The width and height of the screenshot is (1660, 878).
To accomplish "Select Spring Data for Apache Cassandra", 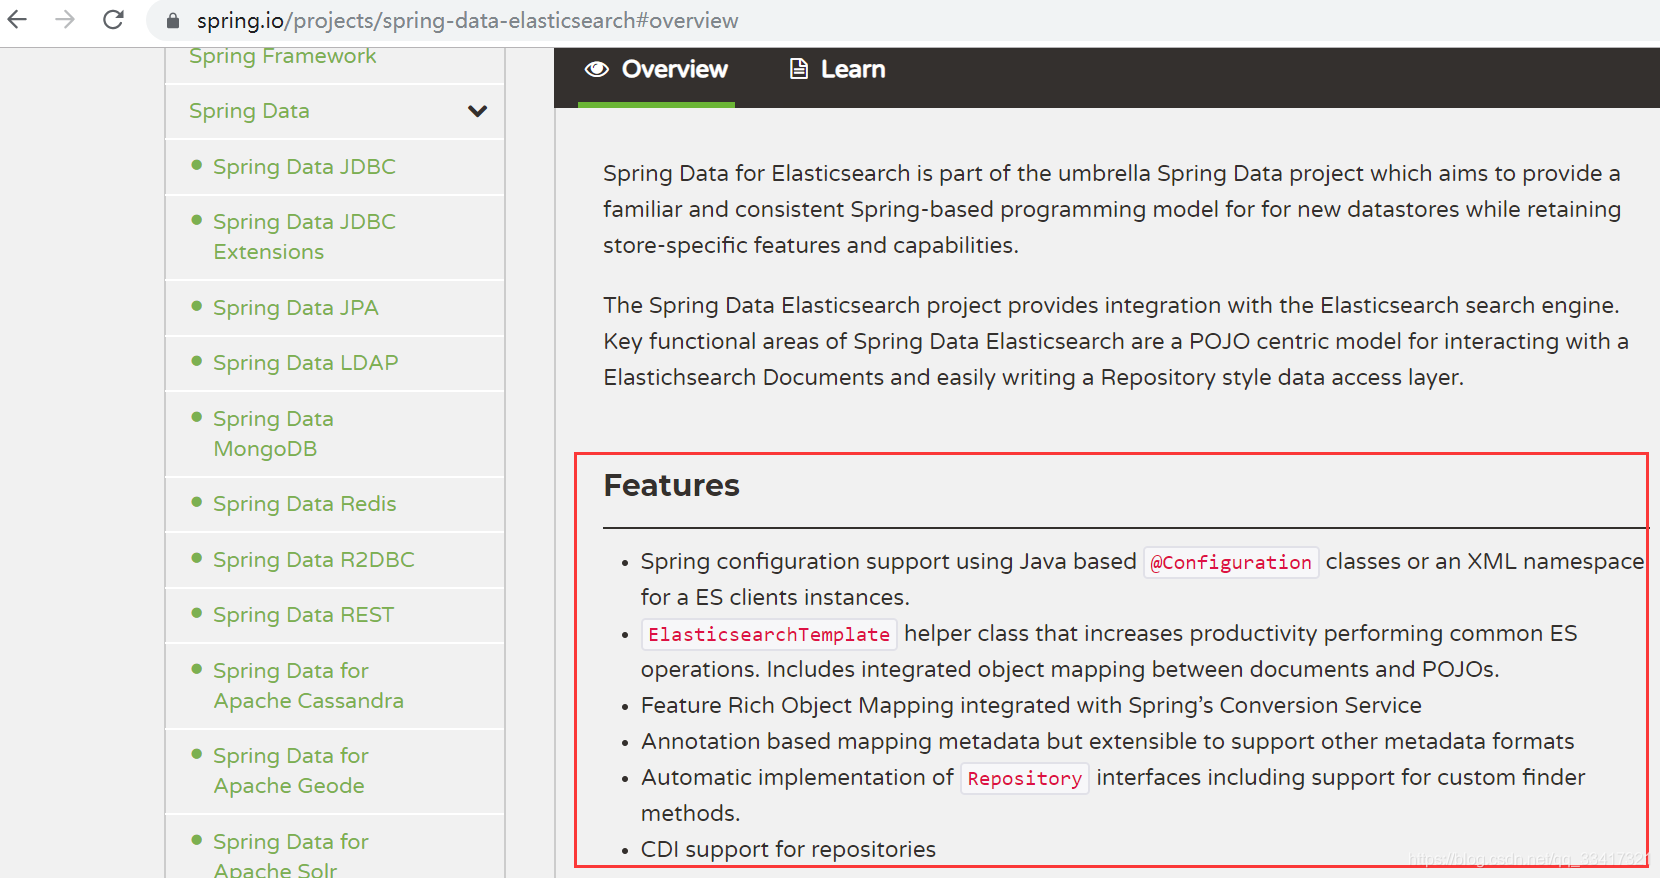I will [x=308, y=686].
